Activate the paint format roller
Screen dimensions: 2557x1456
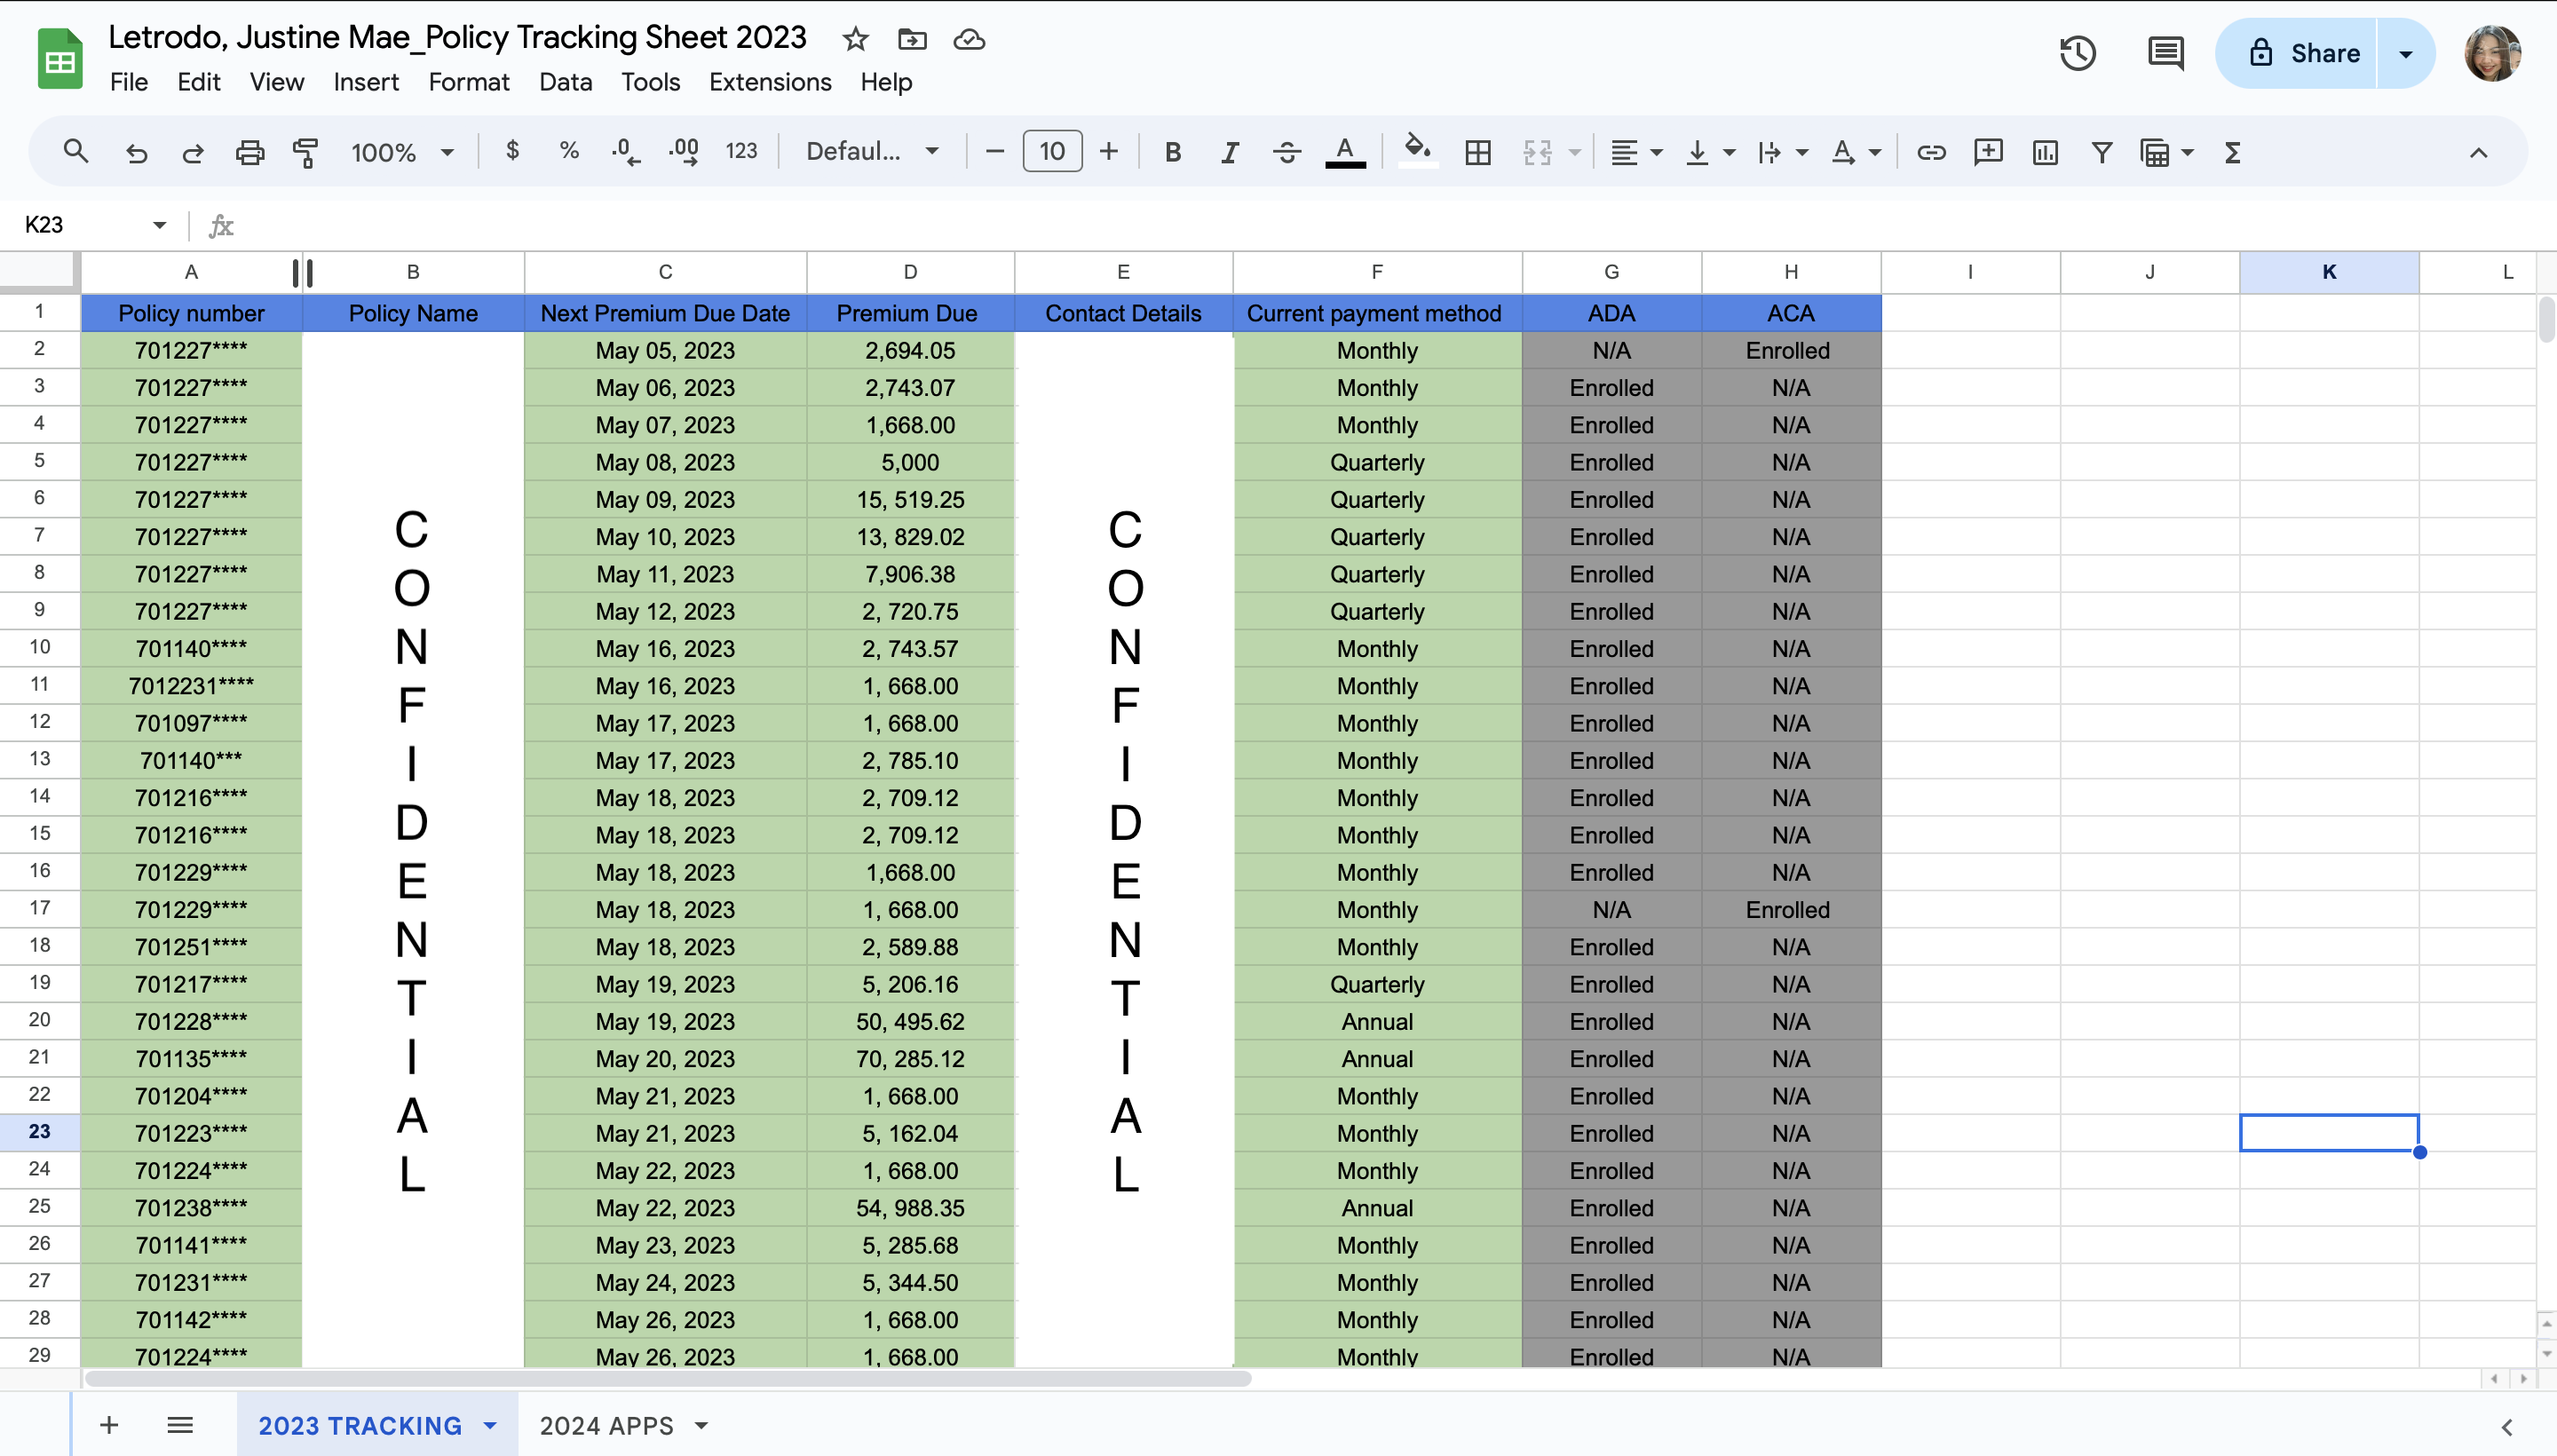[306, 152]
